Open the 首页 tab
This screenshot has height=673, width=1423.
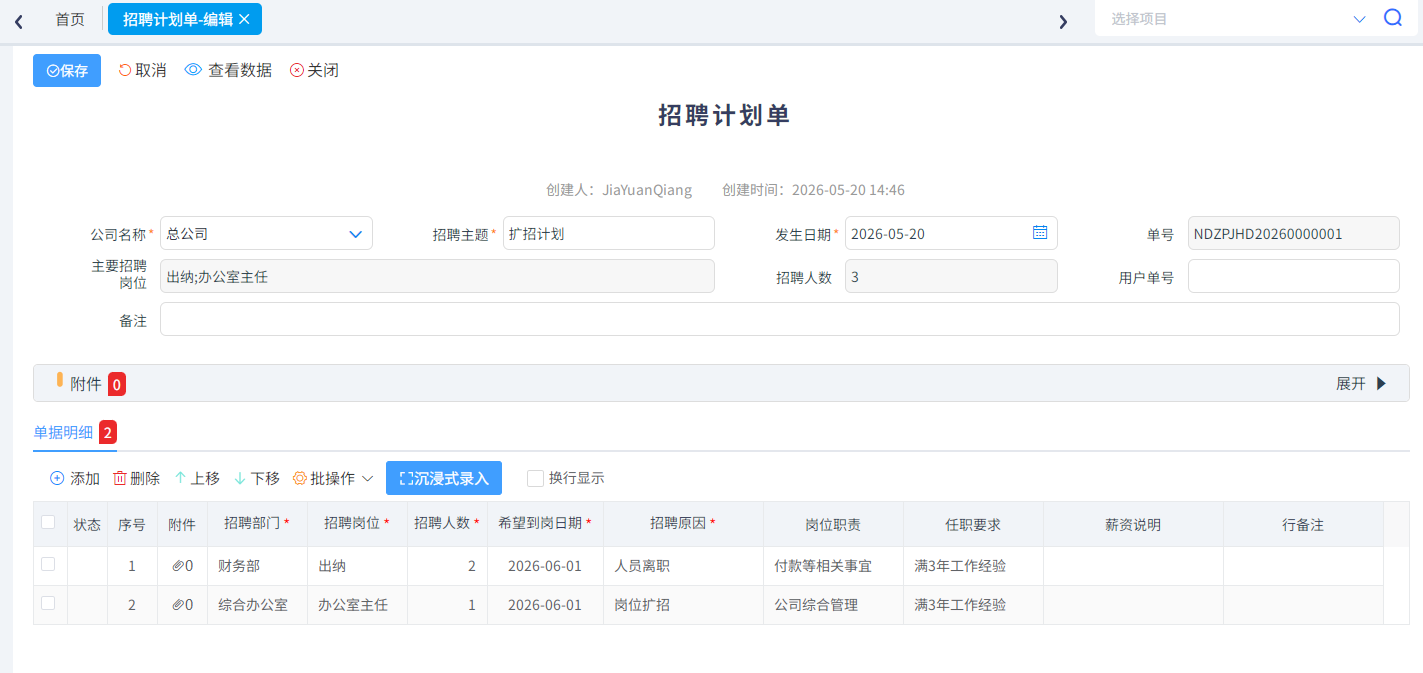[70, 19]
